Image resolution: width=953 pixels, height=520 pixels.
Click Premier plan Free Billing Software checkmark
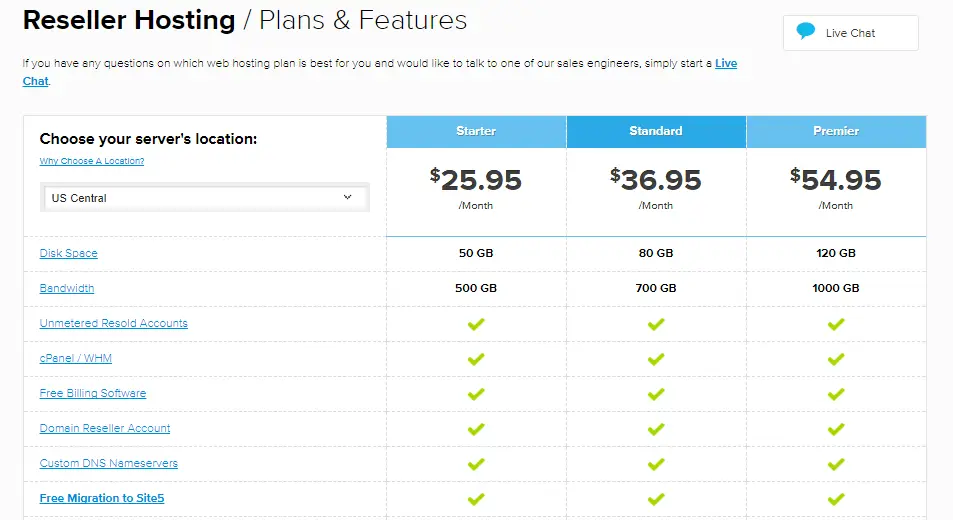point(836,394)
